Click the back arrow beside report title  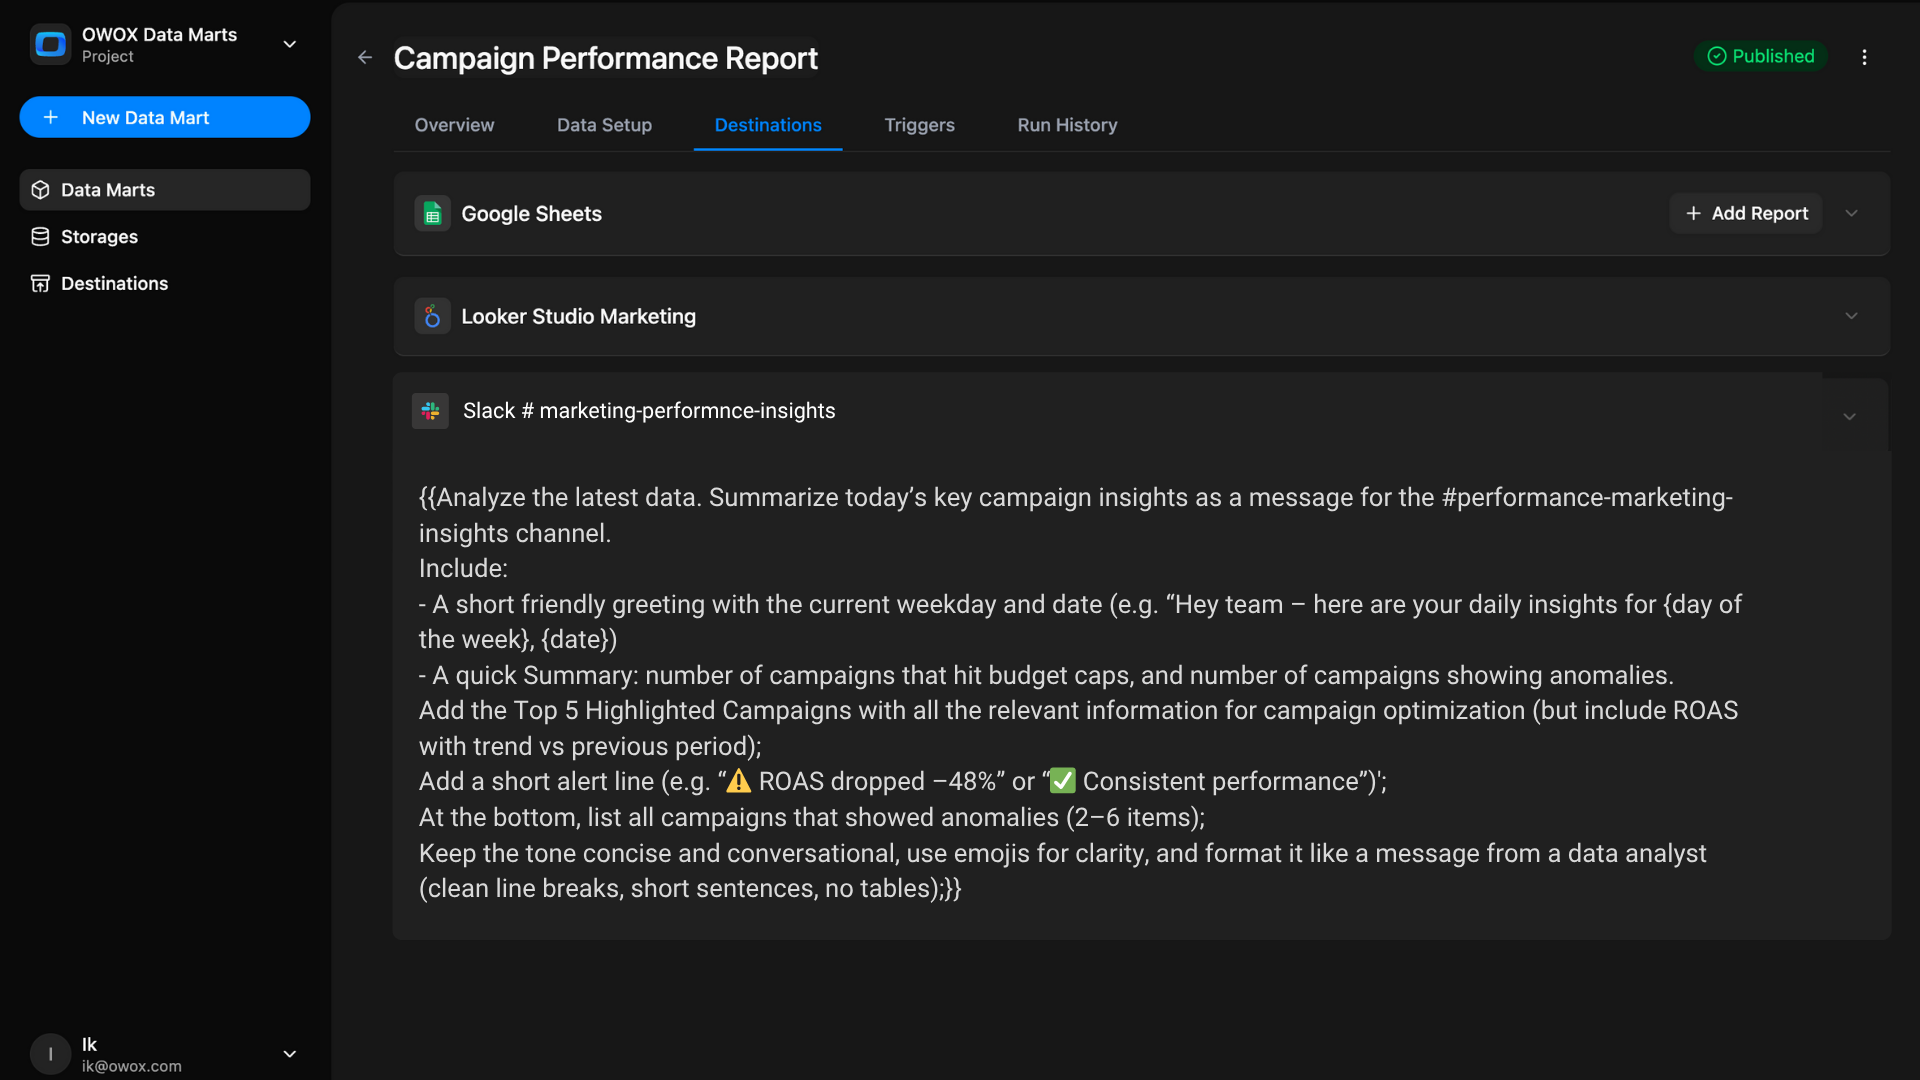pyautogui.click(x=365, y=58)
